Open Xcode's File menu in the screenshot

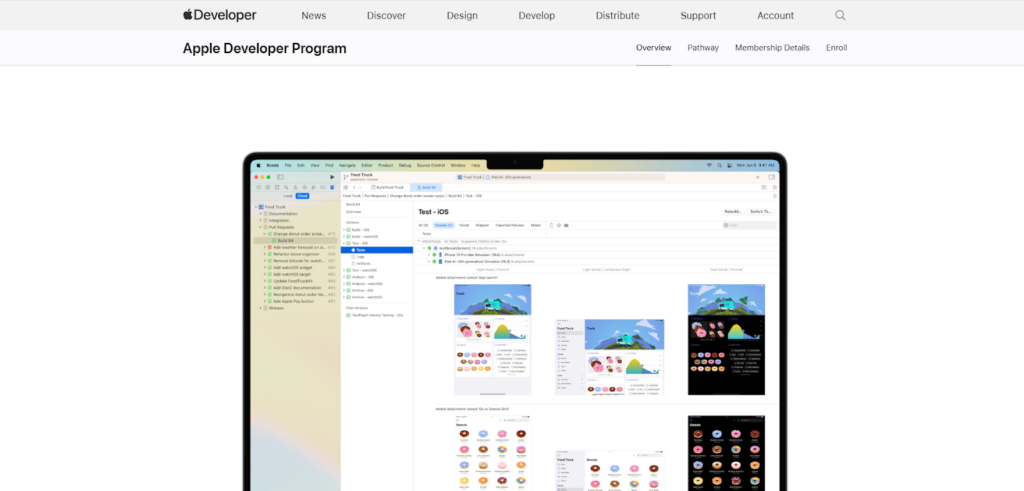click(x=288, y=165)
